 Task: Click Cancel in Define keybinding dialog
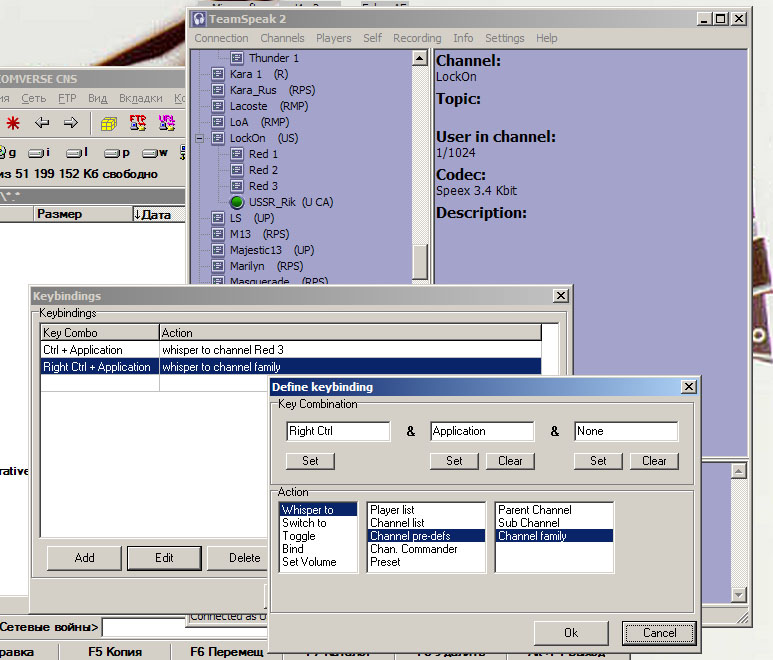659,633
